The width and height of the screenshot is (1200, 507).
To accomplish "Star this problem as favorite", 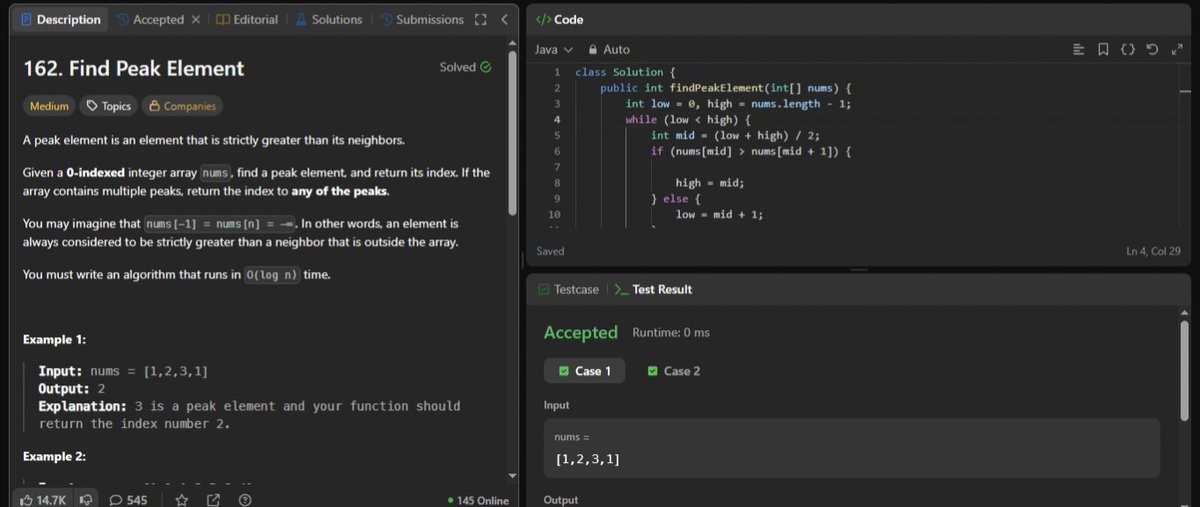I will point(181,499).
